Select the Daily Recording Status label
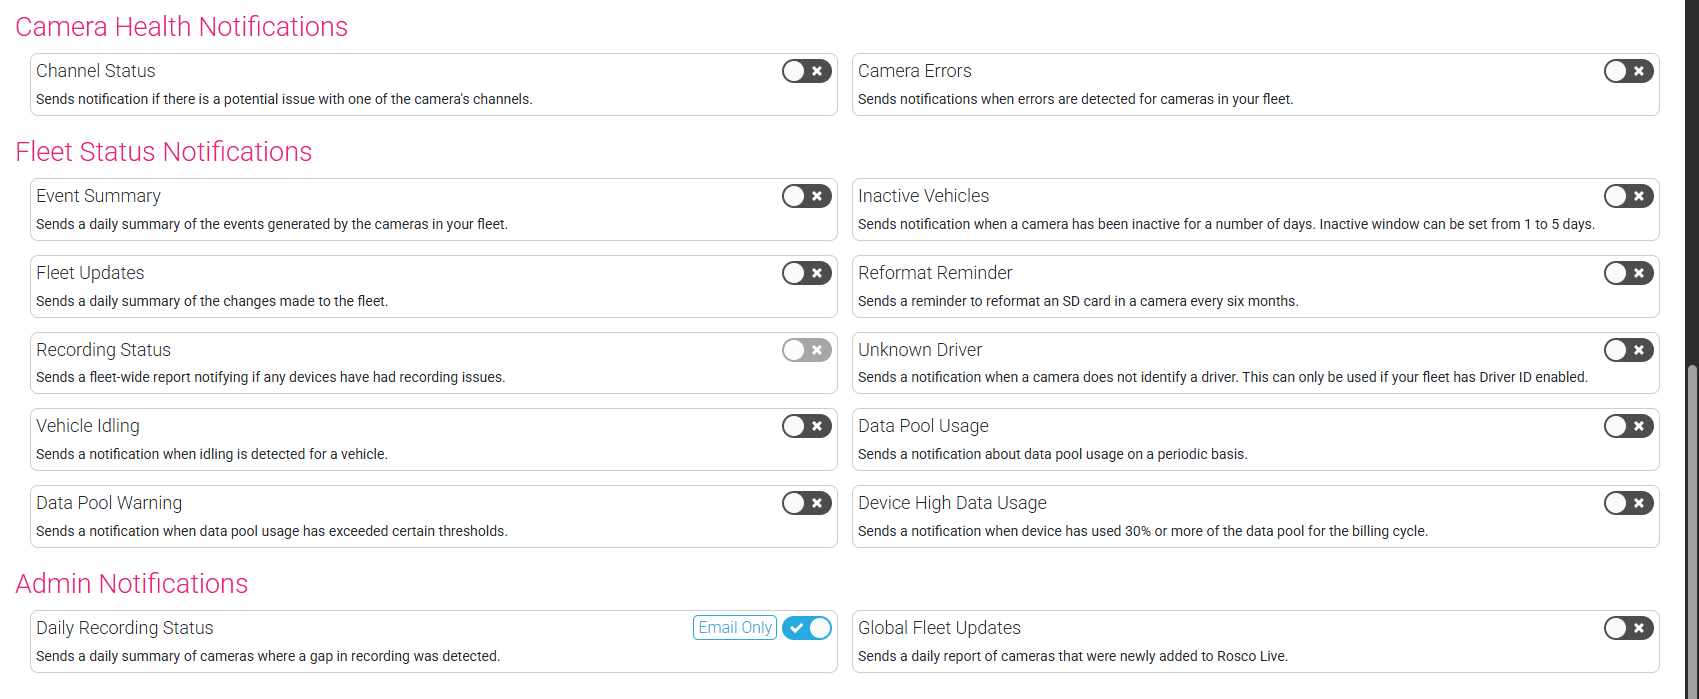 coord(125,628)
